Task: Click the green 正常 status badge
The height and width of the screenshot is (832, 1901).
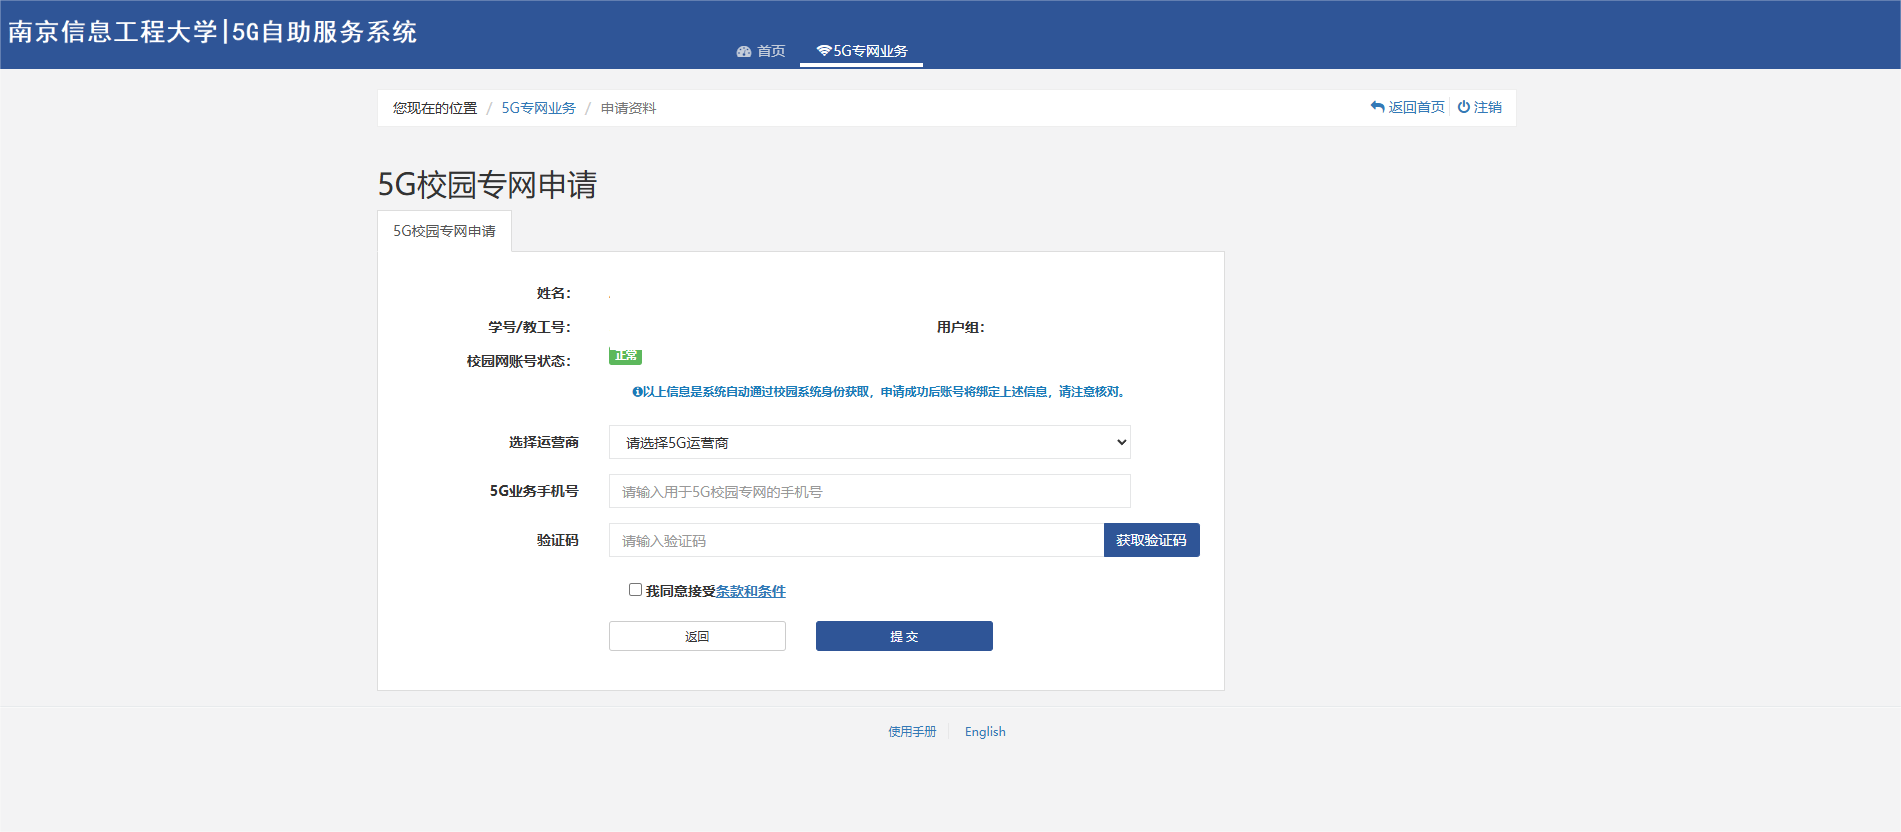Action: 625,356
